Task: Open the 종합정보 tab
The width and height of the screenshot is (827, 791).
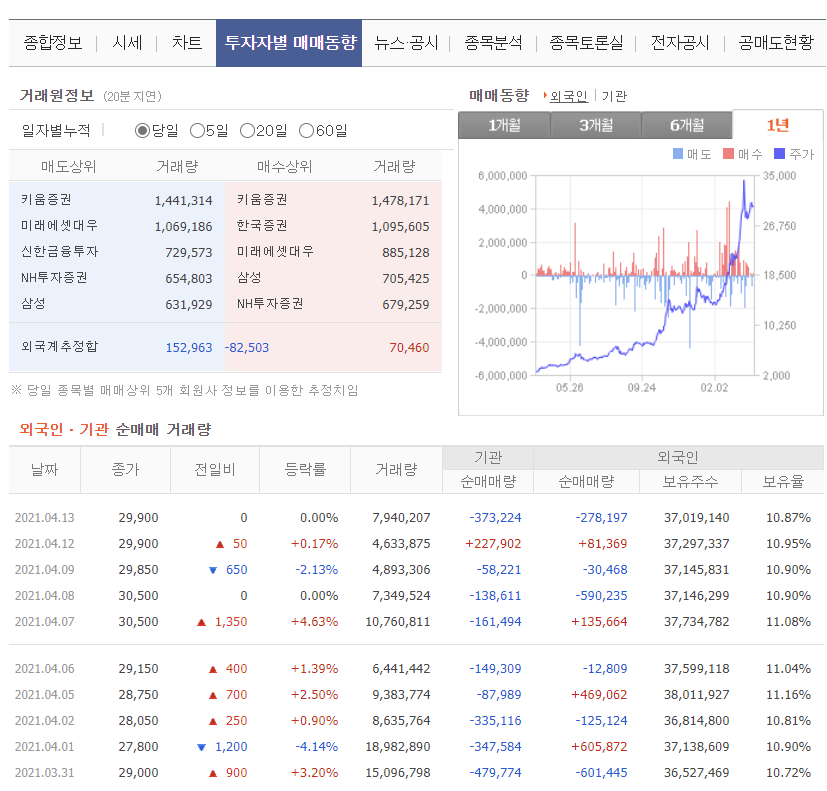Action: [53, 43]
